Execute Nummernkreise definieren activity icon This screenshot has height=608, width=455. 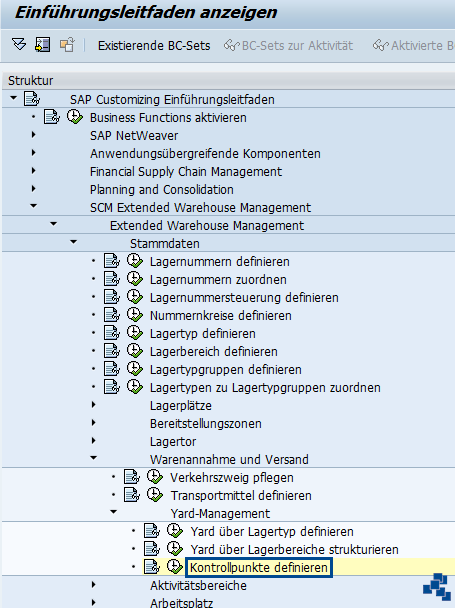pyautogui.click(x=135, y=315)
